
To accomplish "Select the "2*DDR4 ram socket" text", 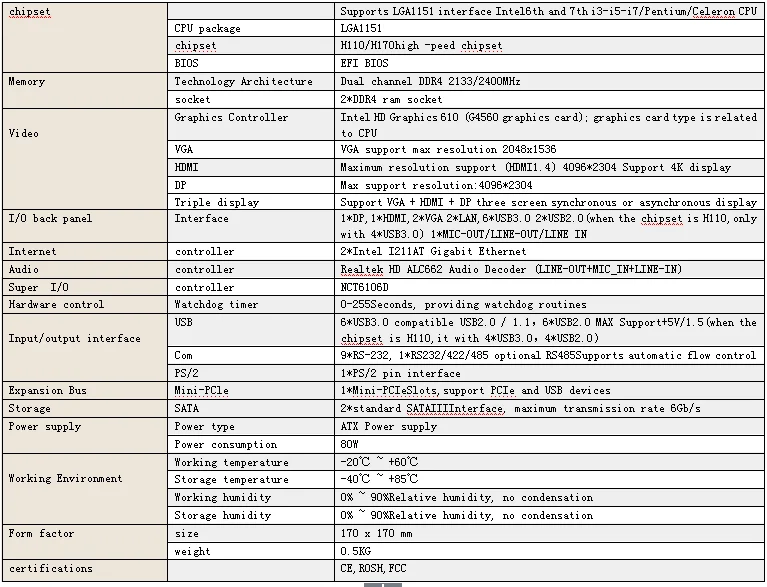I will click(391, 100).
